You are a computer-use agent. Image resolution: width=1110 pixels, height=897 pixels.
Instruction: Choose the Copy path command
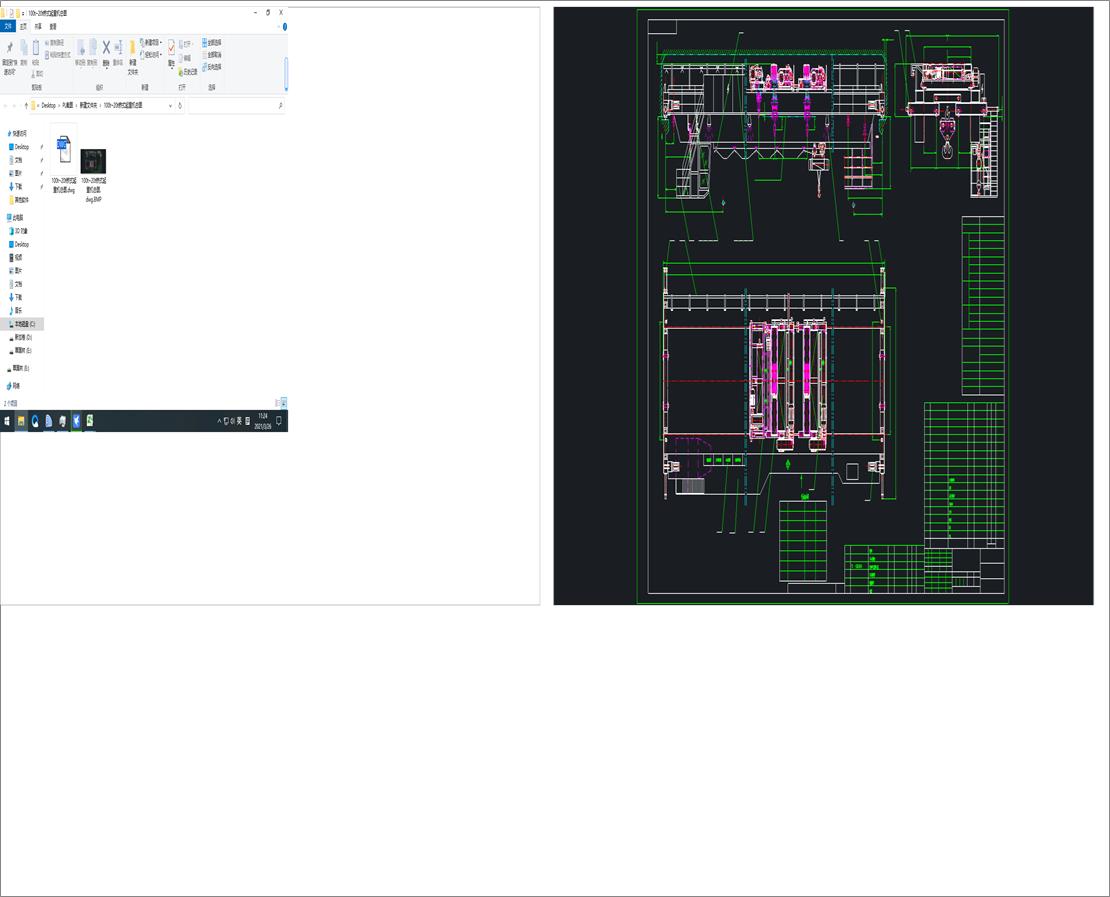coord(56,43)
